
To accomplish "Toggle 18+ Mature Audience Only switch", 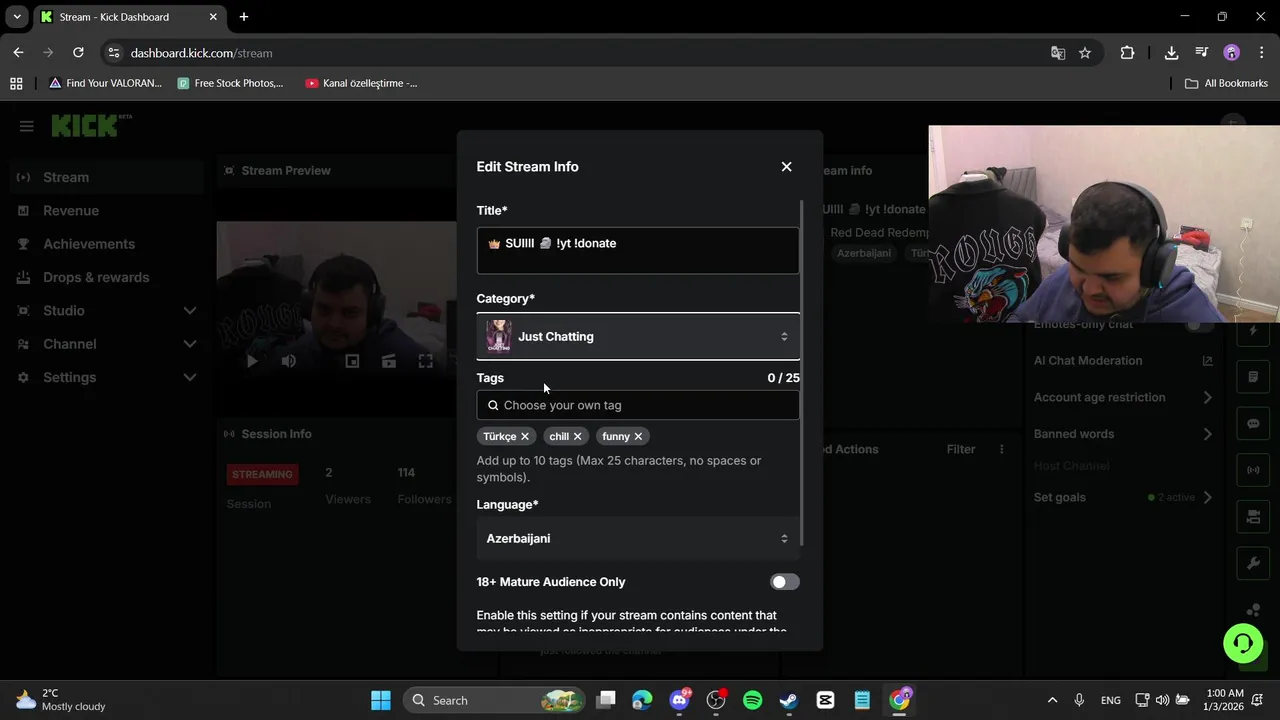I will point(785,582).
